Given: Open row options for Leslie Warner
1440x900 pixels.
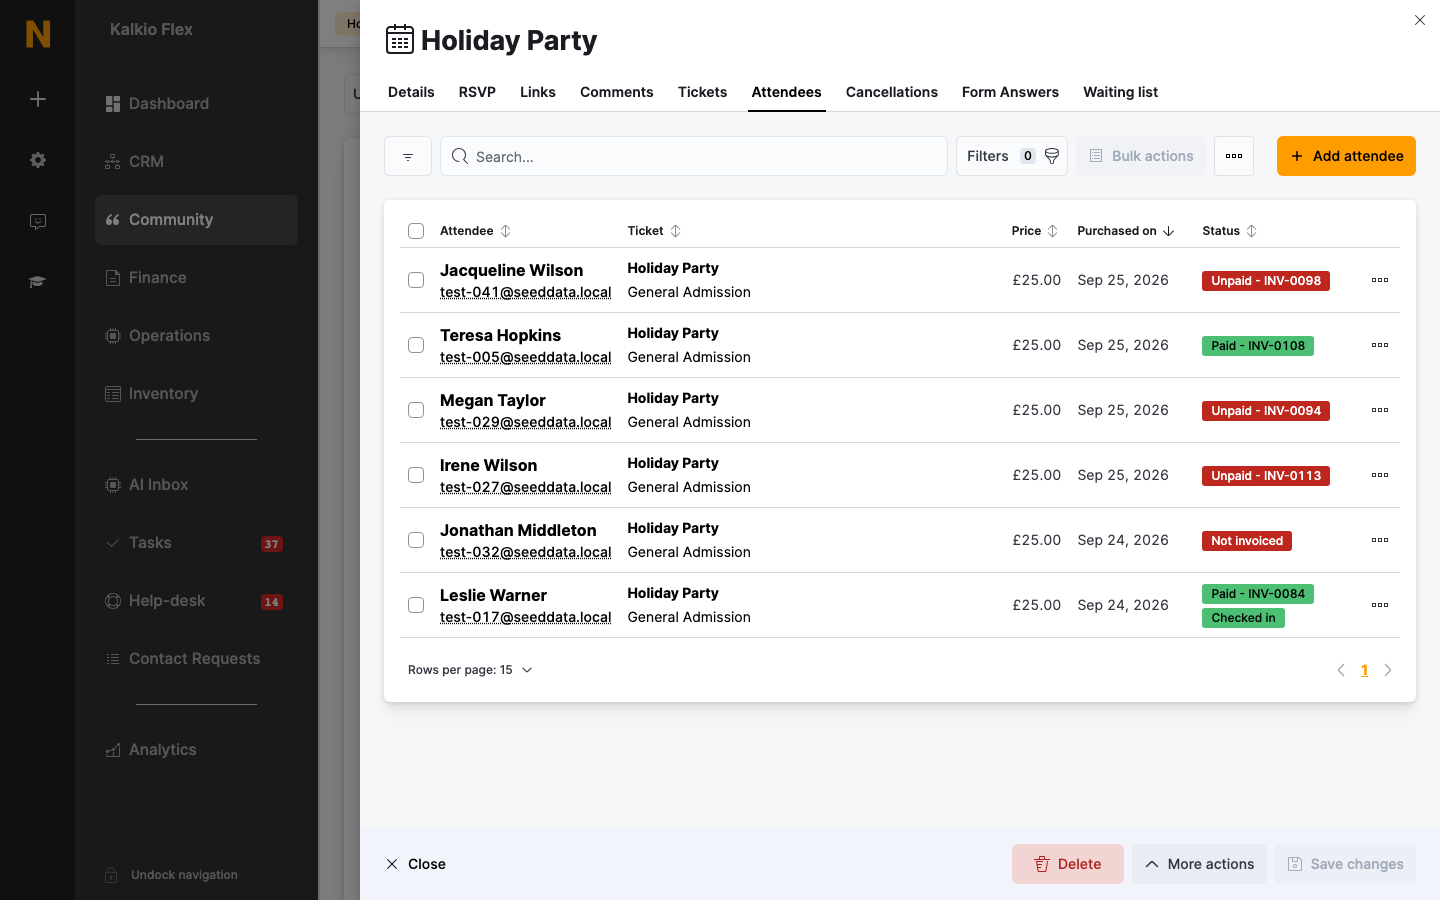Looking at the screenshot, I should 1380,605.
